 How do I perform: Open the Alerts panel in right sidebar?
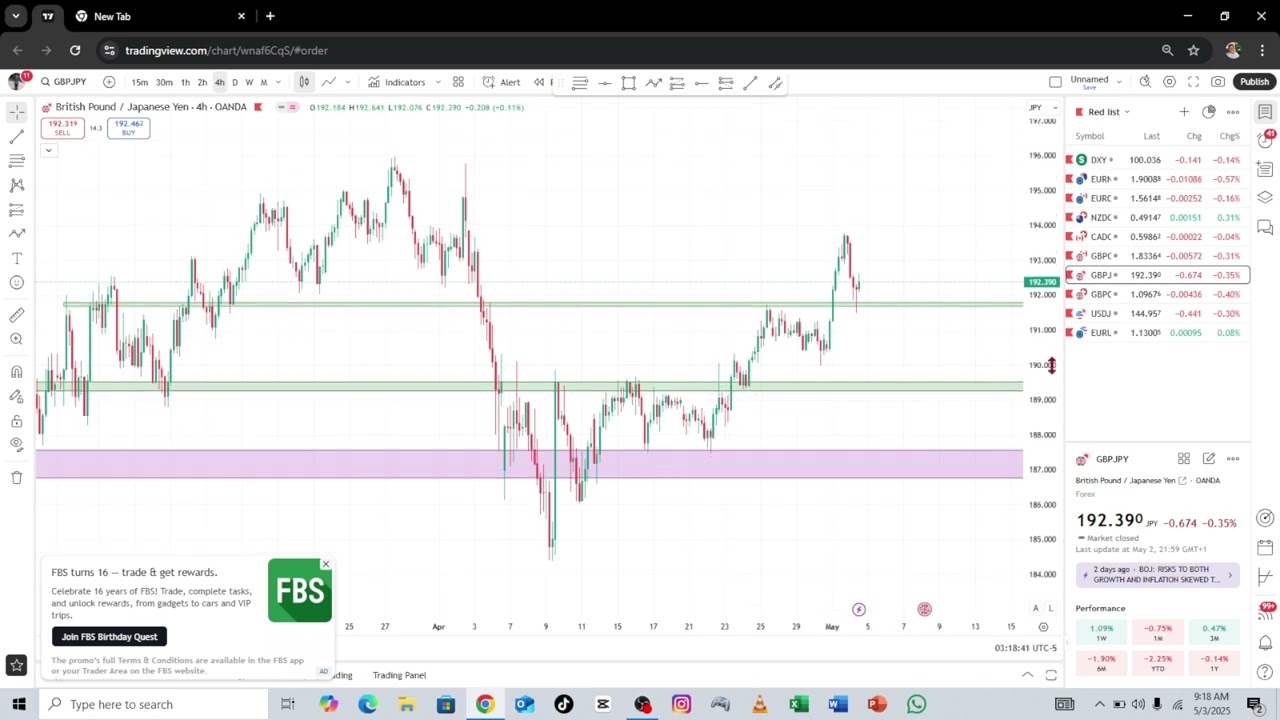click(x=1265, y=140)
